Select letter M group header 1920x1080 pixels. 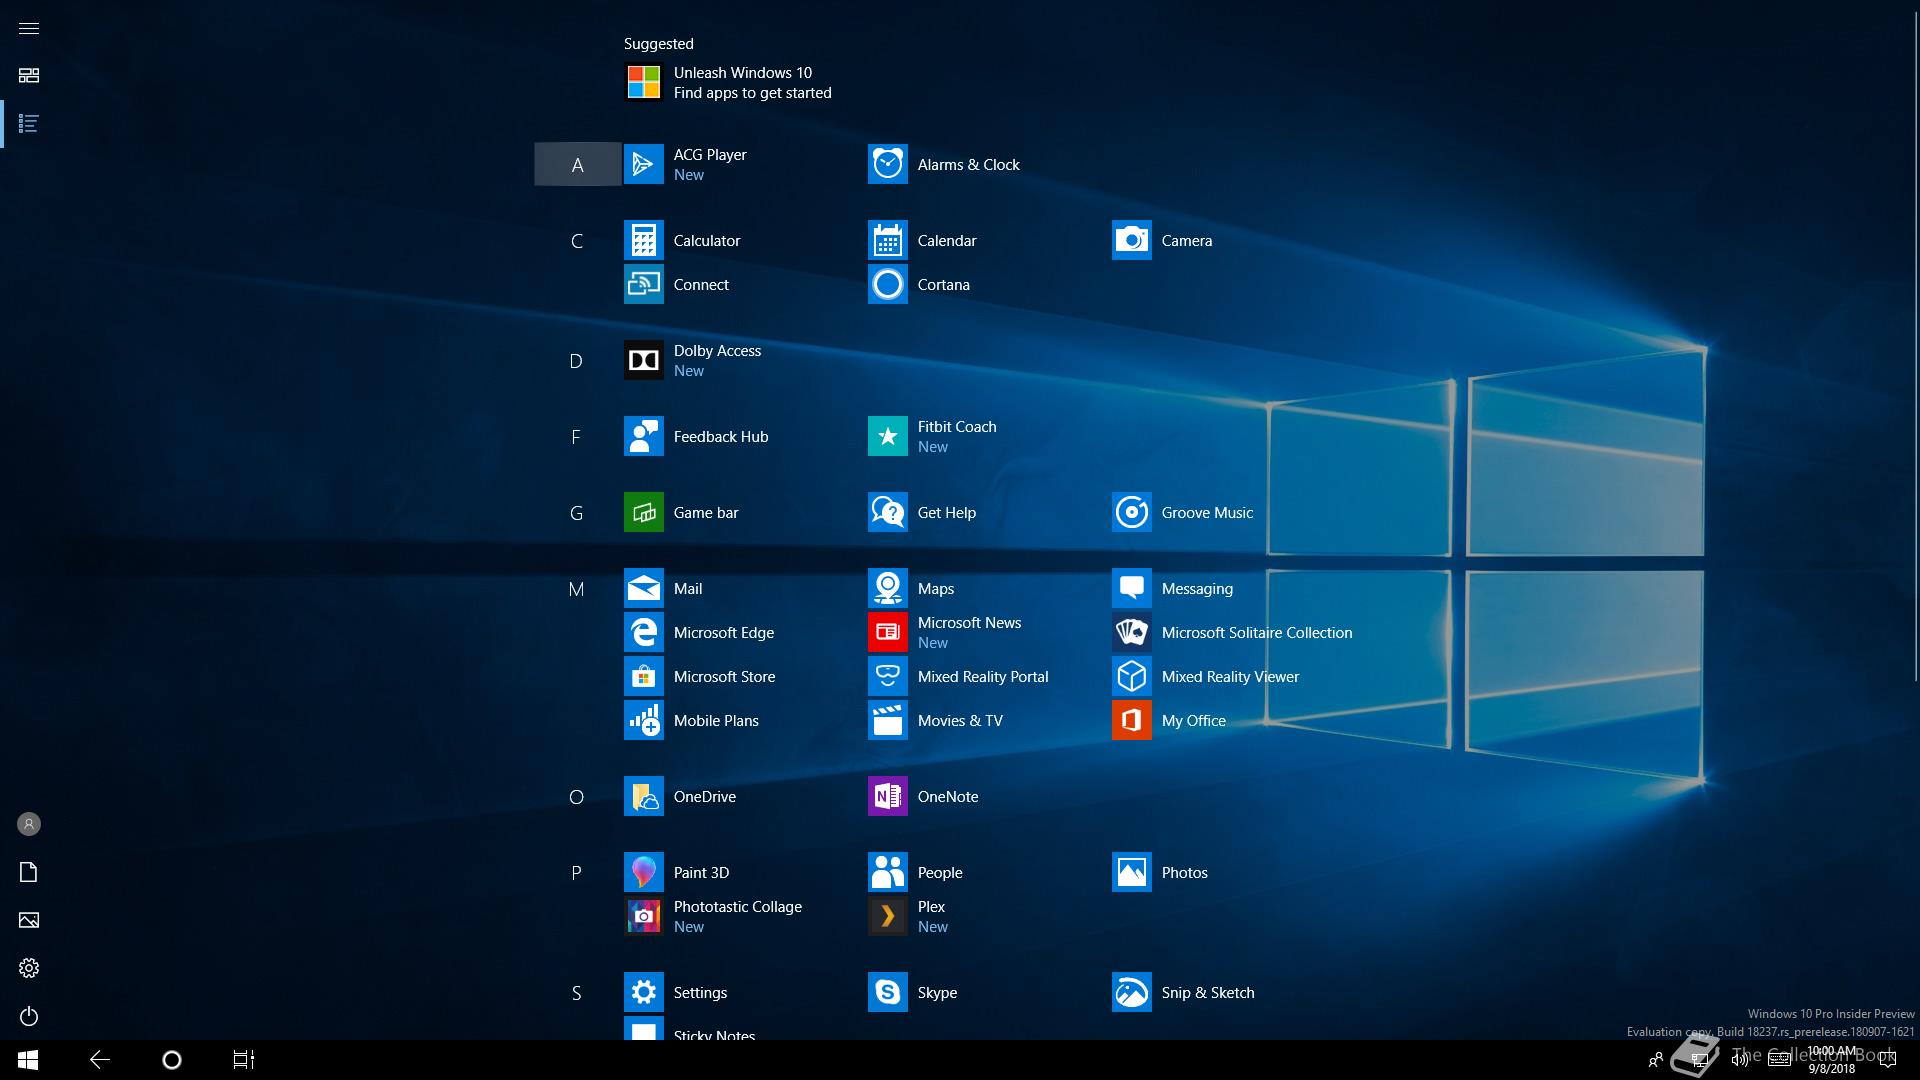point(576,589)
